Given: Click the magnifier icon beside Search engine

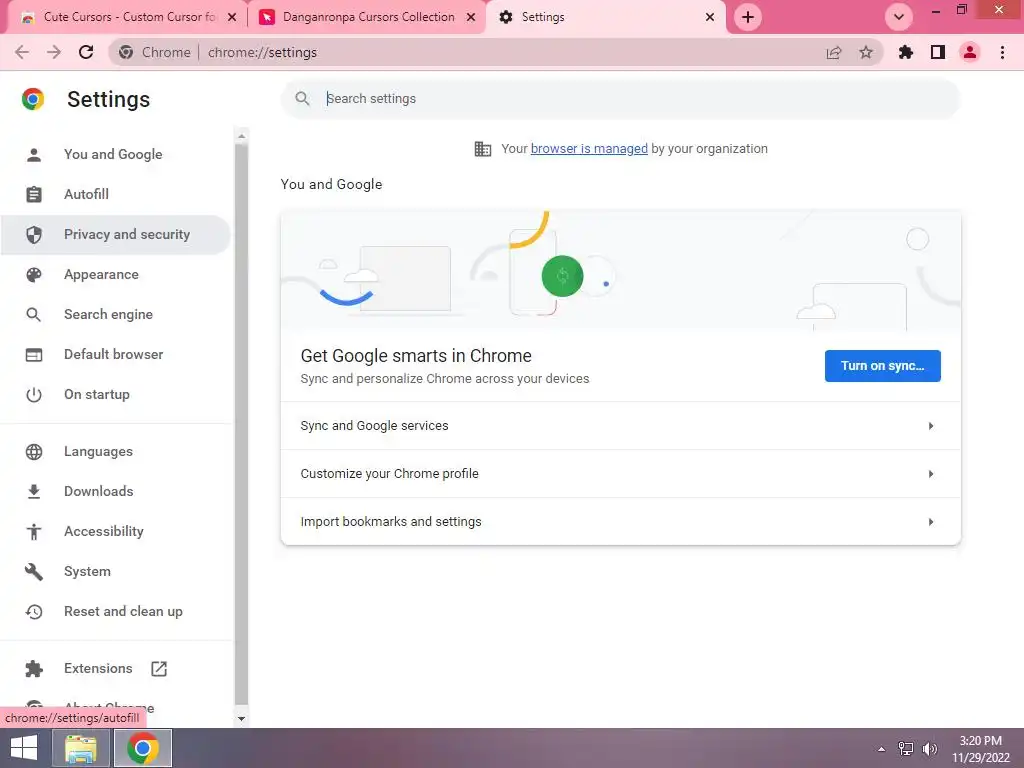Looking at the screenshot, I should [34, 315].
